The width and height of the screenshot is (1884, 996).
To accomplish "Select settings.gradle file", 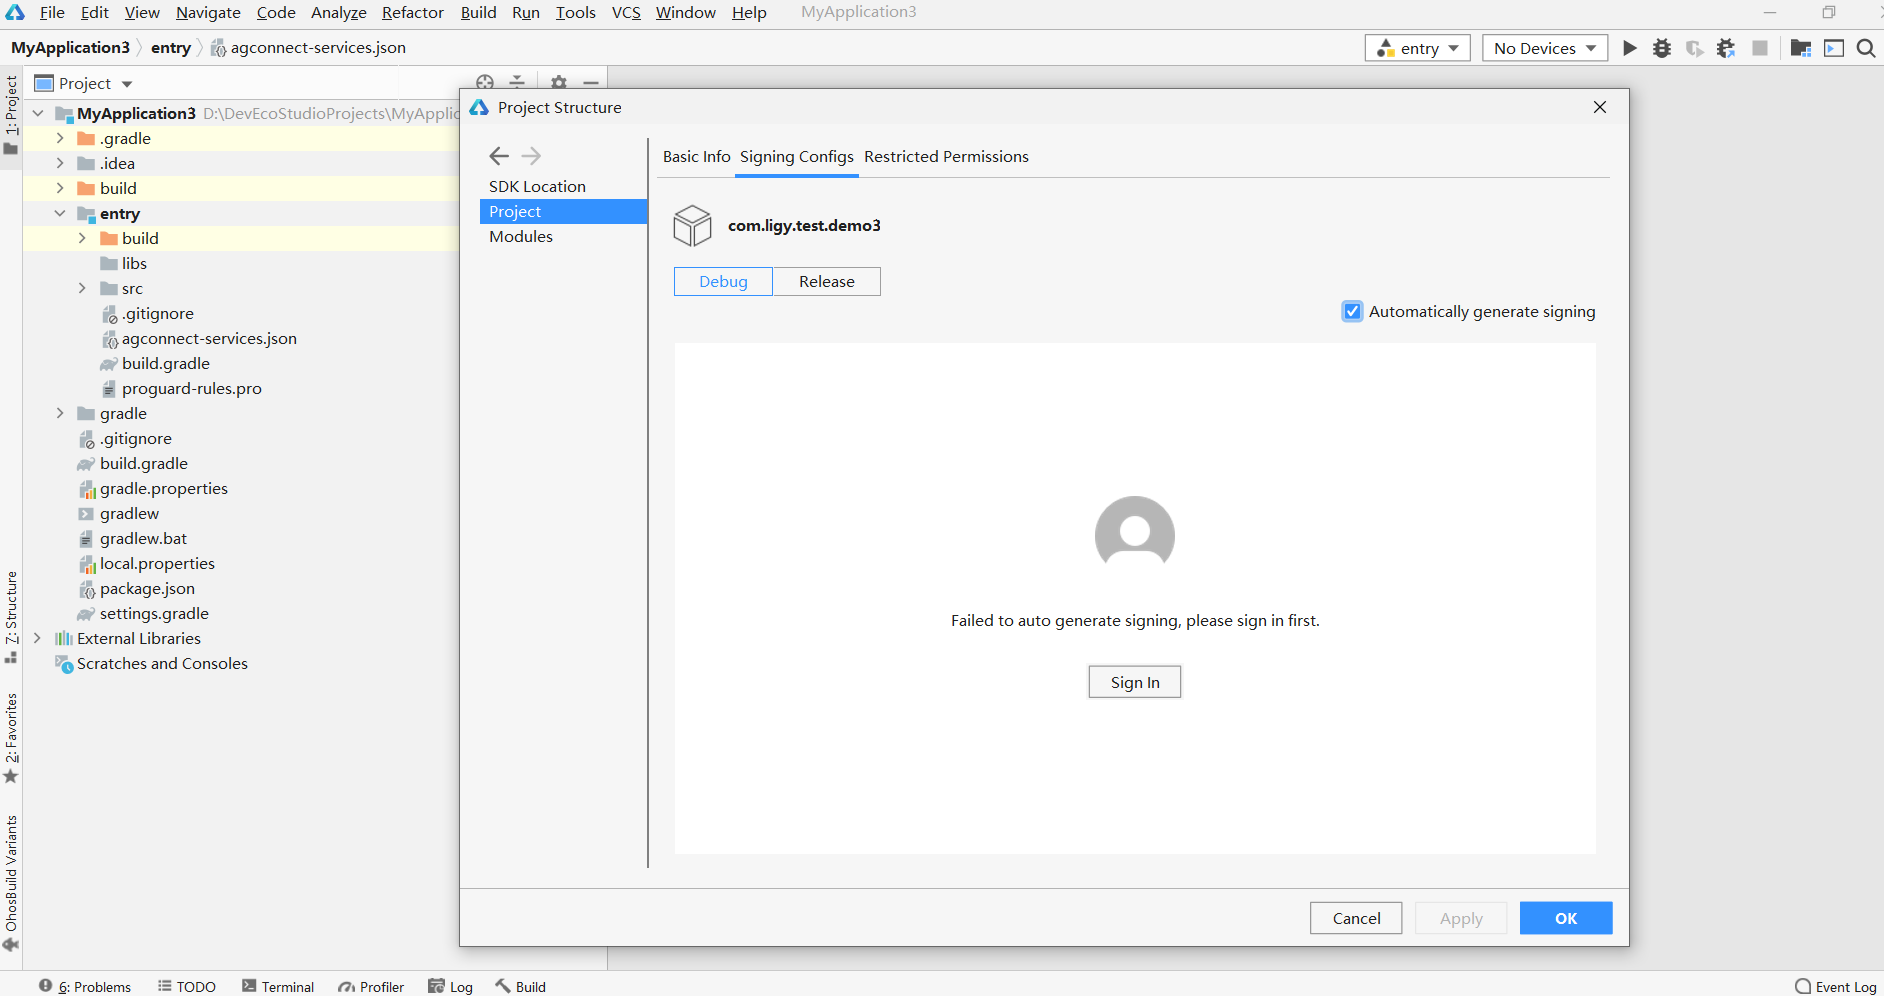I will (x=154, y=613).
